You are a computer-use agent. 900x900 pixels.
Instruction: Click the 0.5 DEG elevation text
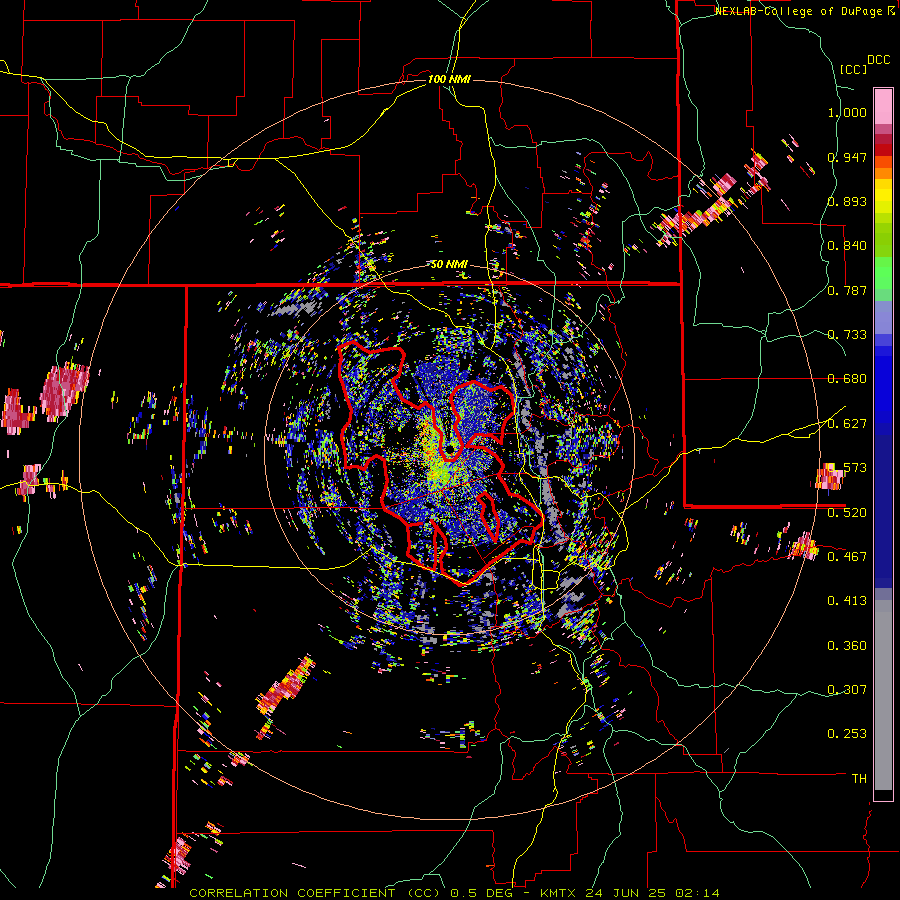pos(483,893)
